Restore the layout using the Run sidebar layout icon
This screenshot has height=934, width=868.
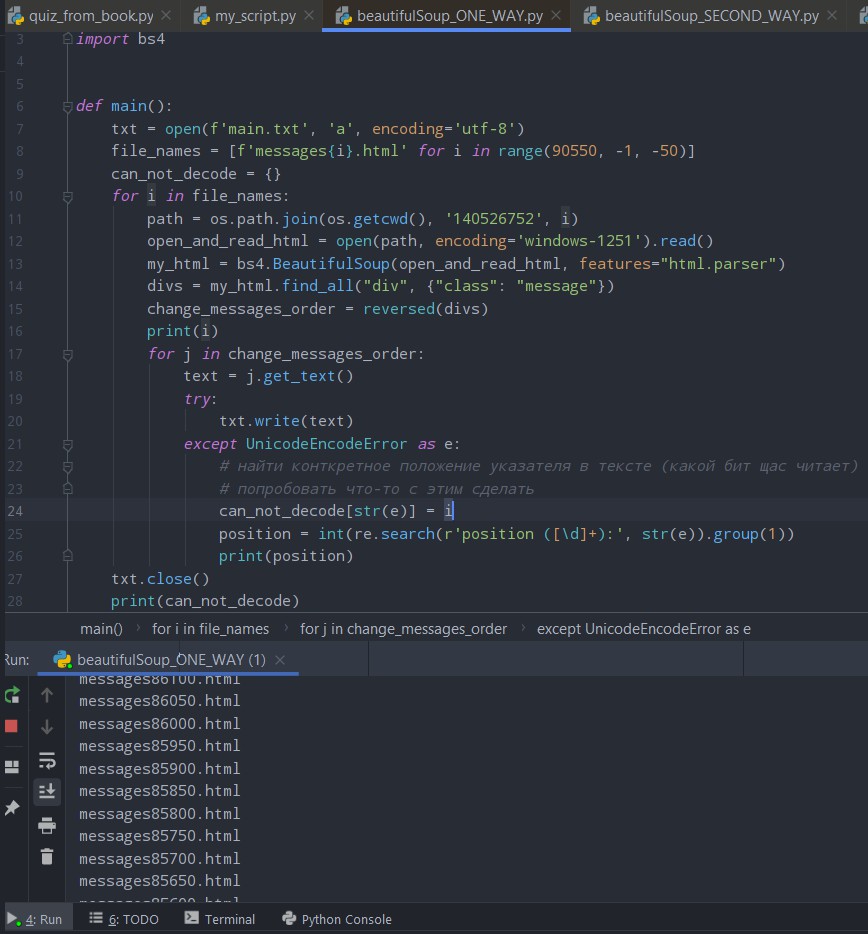(12, 767)
